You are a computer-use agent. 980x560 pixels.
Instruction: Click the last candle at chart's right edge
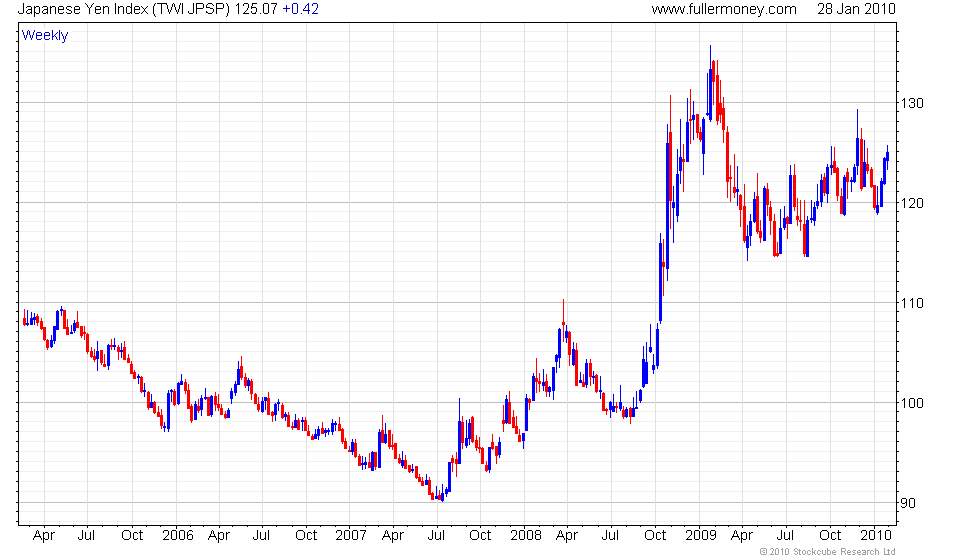[888, 157]
